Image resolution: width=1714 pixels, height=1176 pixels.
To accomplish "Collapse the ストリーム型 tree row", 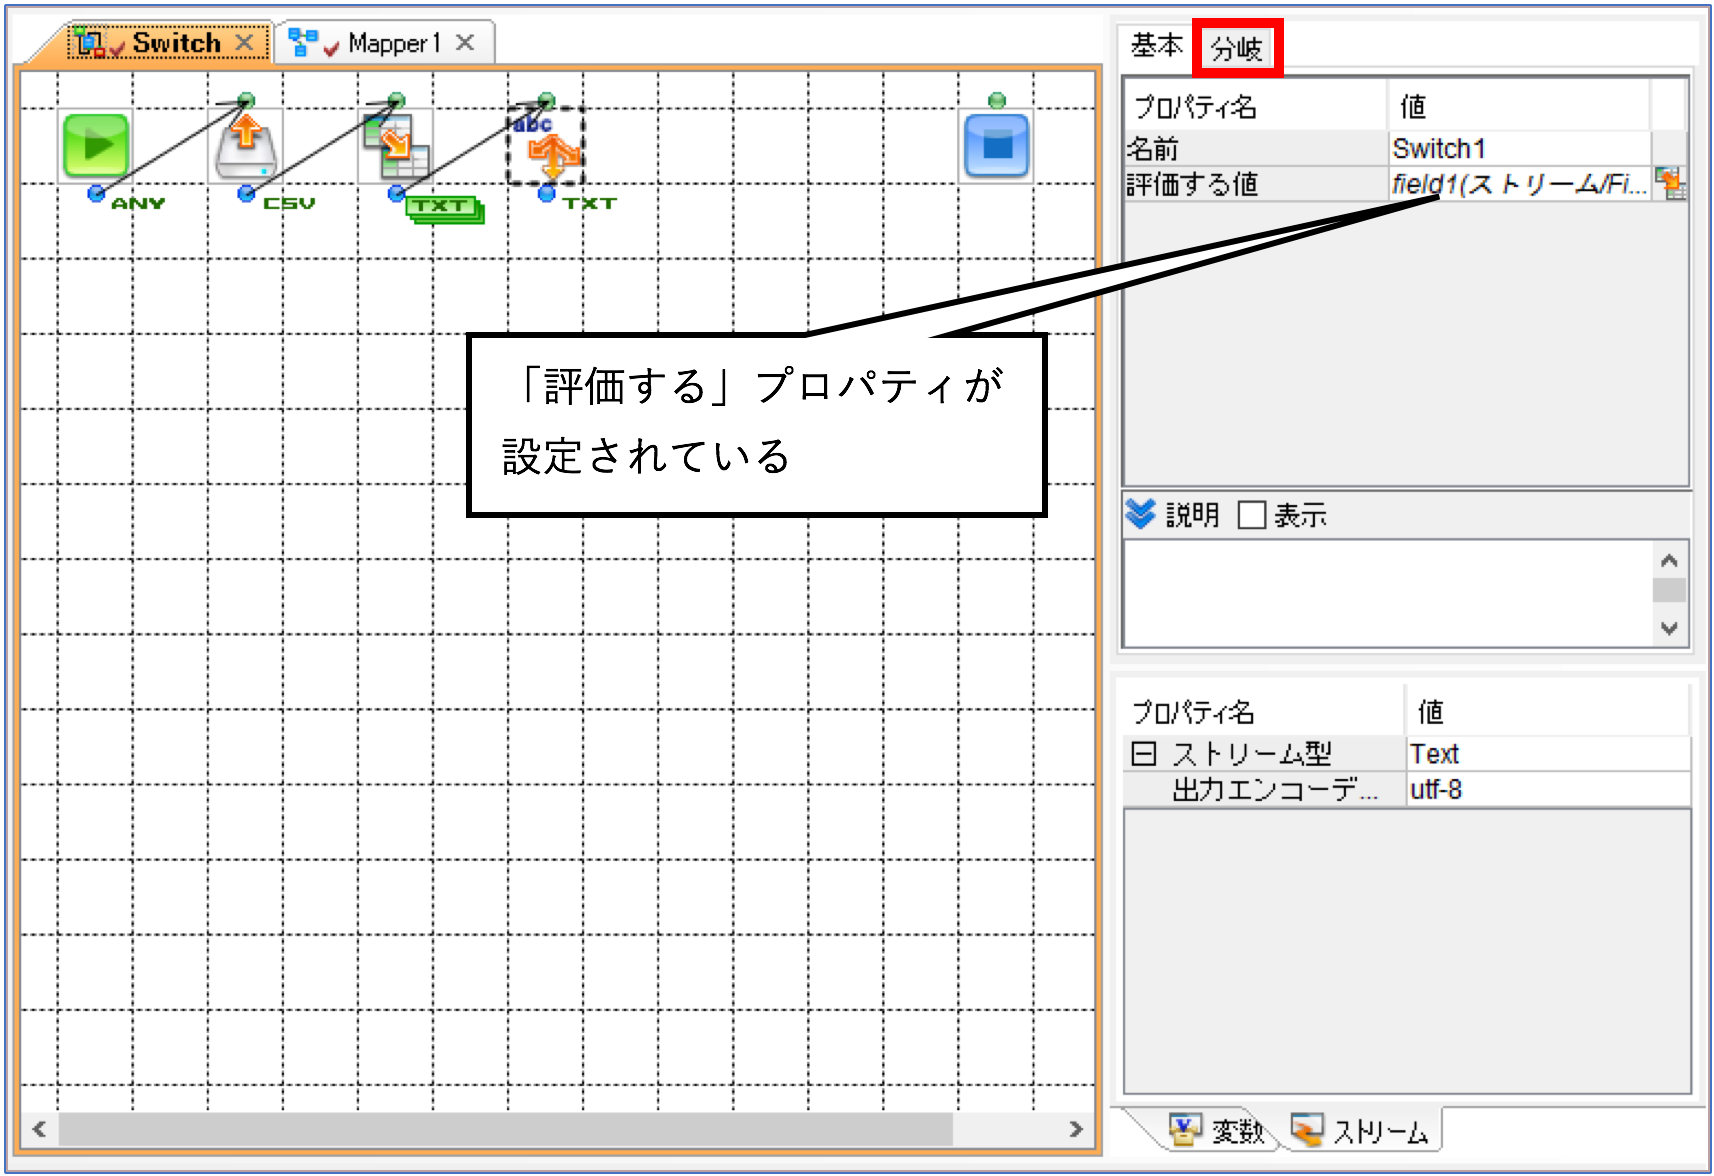I will pyautogui.click(x=1143, y=753).
